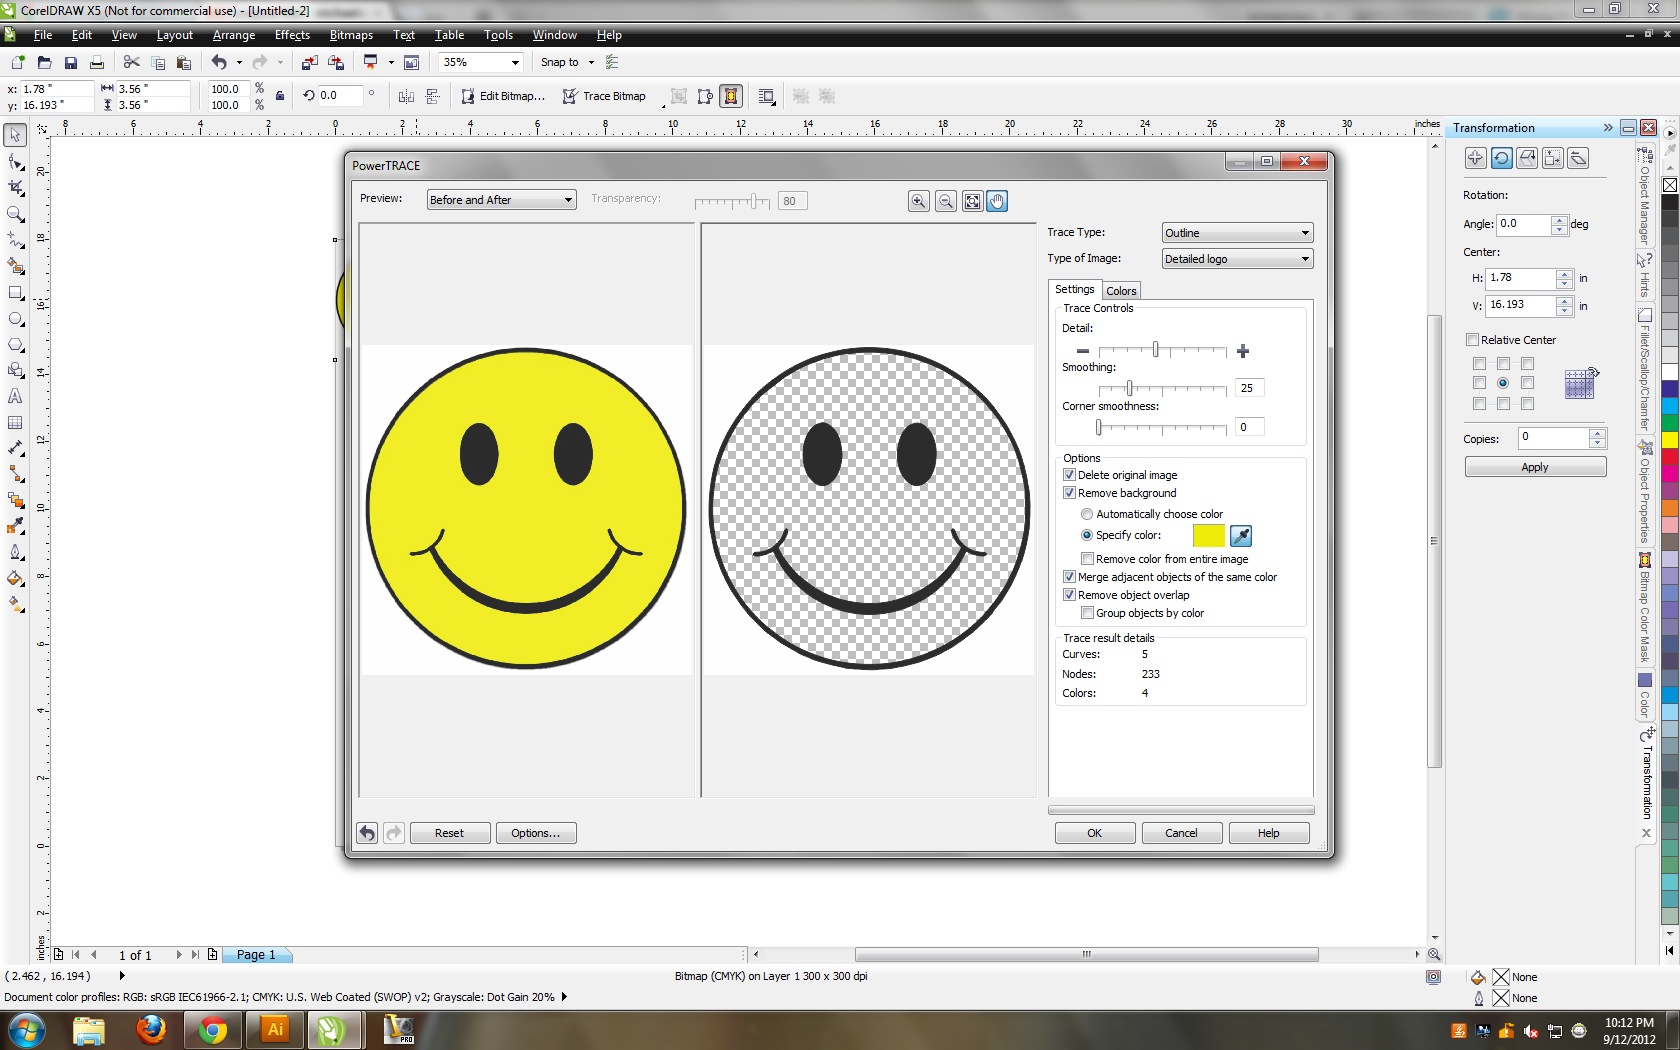The width and height of the screenshot is (1680, 1050).
Task: Click OK in PowerTRACE dialog
Action: click(x=1095, y=833)
